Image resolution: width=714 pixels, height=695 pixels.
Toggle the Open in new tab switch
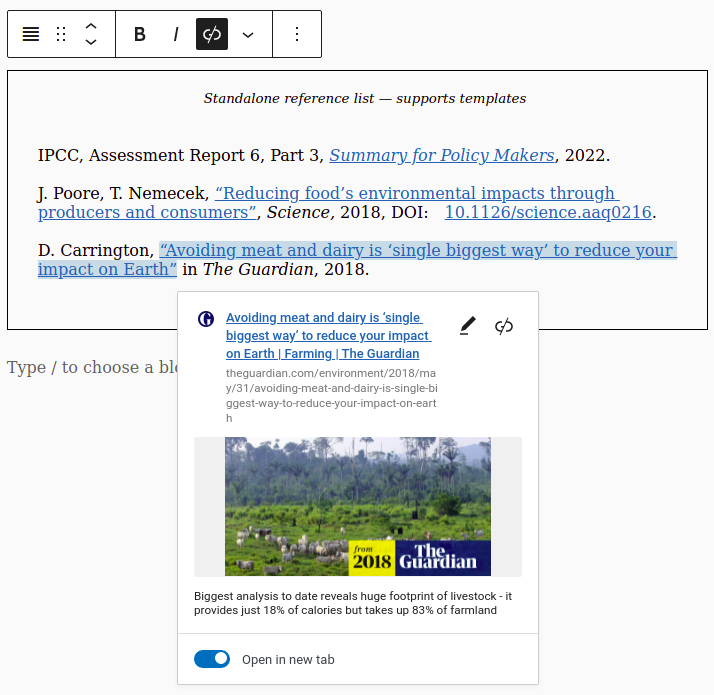coord(212,659)
